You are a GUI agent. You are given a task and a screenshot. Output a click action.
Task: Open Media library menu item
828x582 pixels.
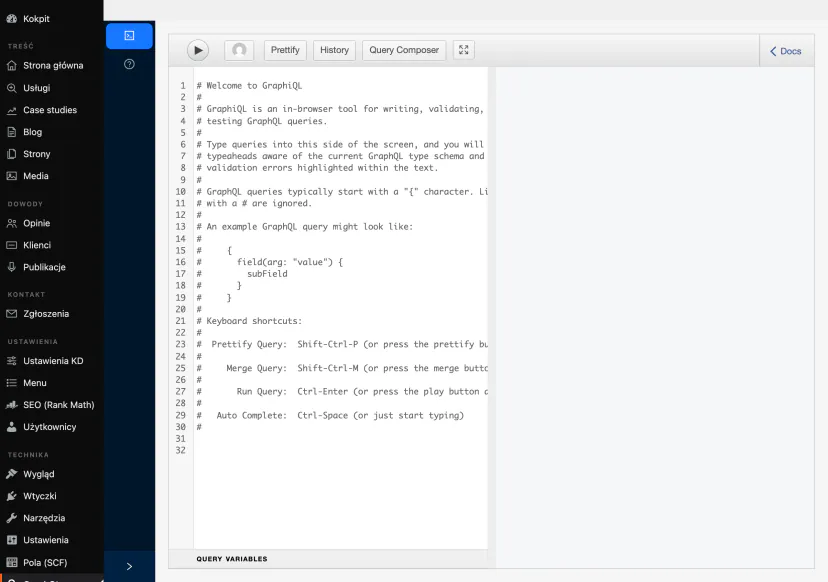click(52, 176)
